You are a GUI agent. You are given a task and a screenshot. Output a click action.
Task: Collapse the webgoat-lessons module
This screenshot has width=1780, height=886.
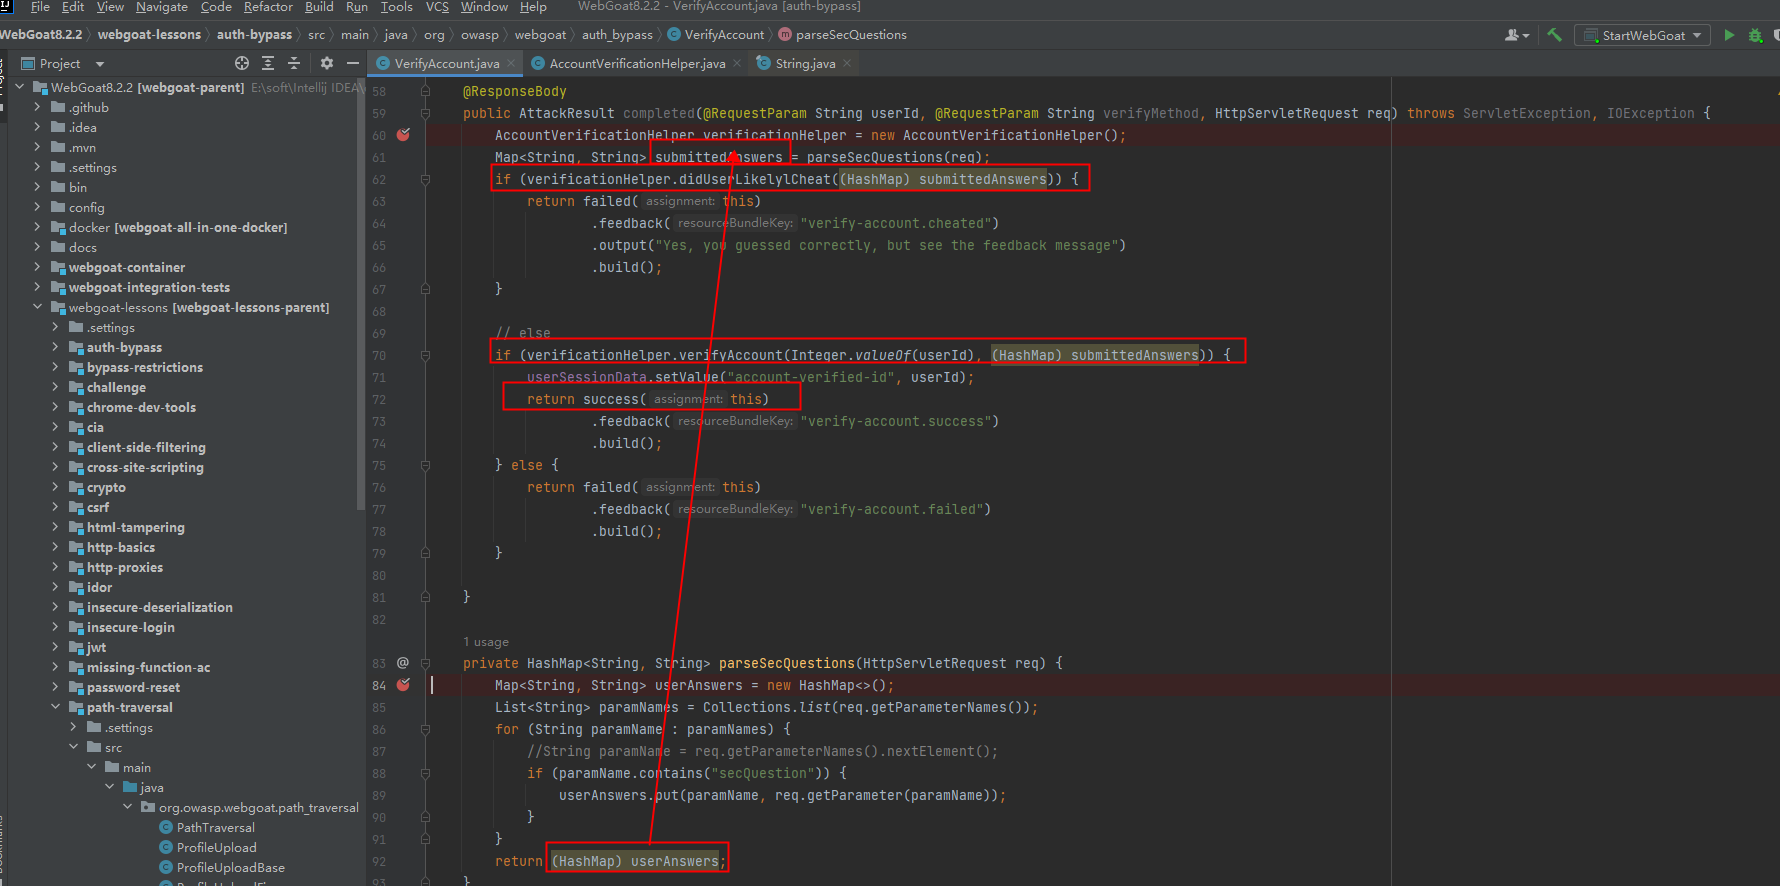click(38, 307)
